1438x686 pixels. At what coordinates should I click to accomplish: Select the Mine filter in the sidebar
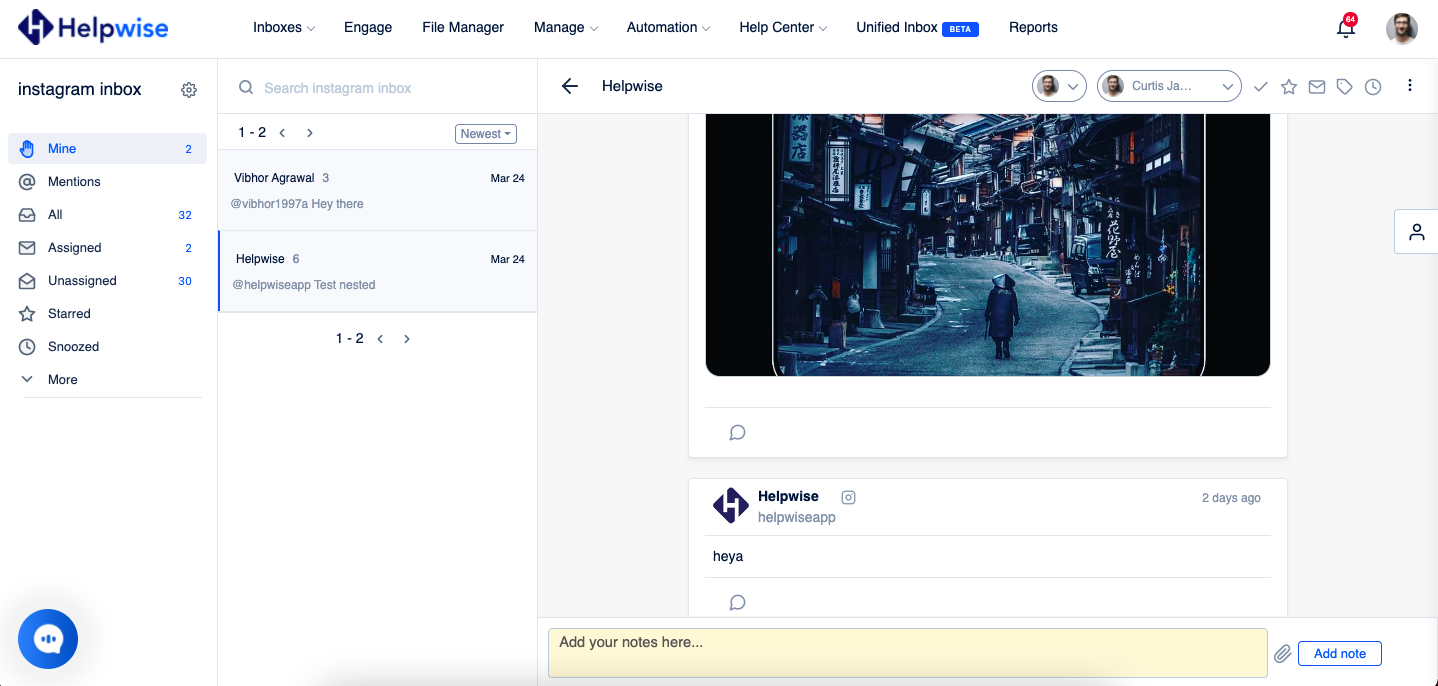pos(60,148)
